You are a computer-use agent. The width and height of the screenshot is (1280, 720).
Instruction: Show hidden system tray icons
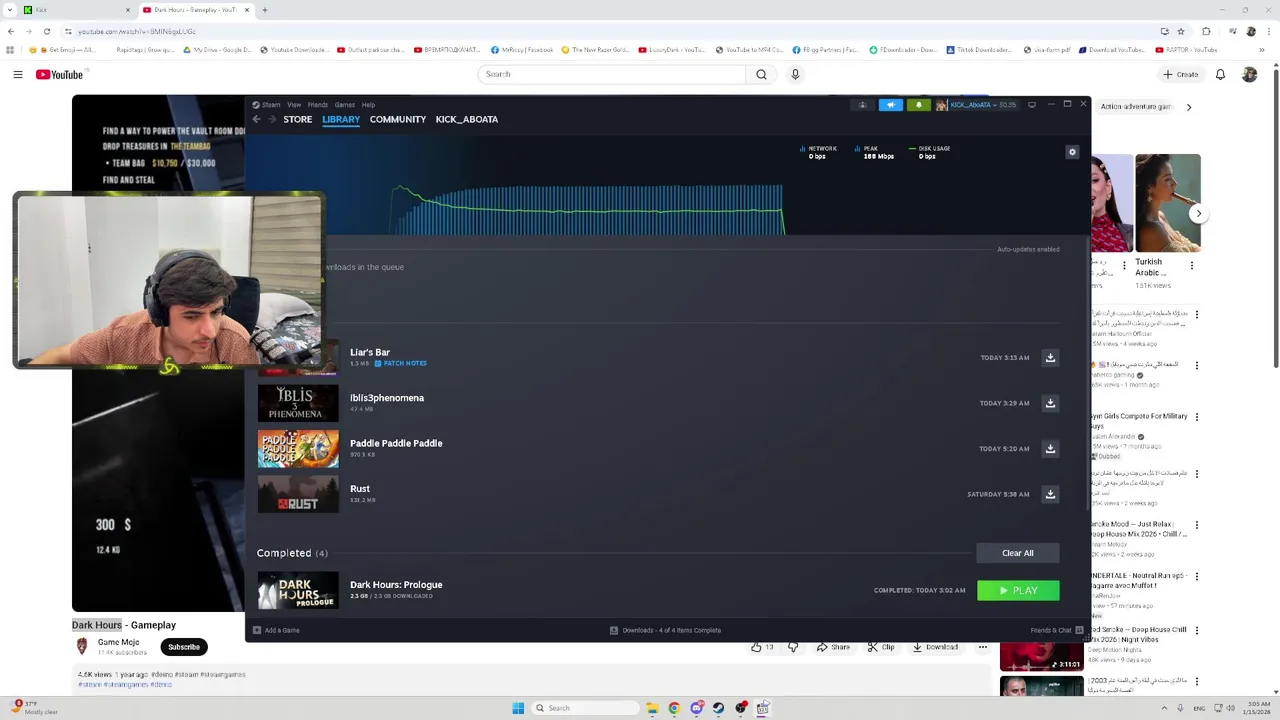click(x=1165, y=708)
